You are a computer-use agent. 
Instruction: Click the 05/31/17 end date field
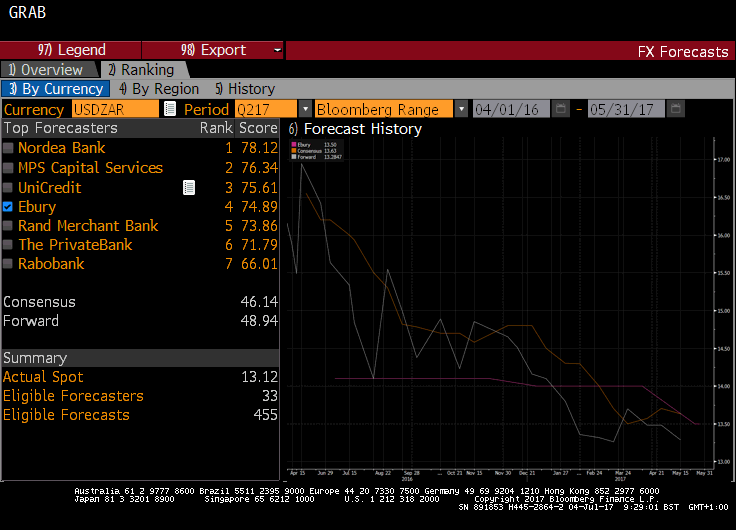(626, 109)
